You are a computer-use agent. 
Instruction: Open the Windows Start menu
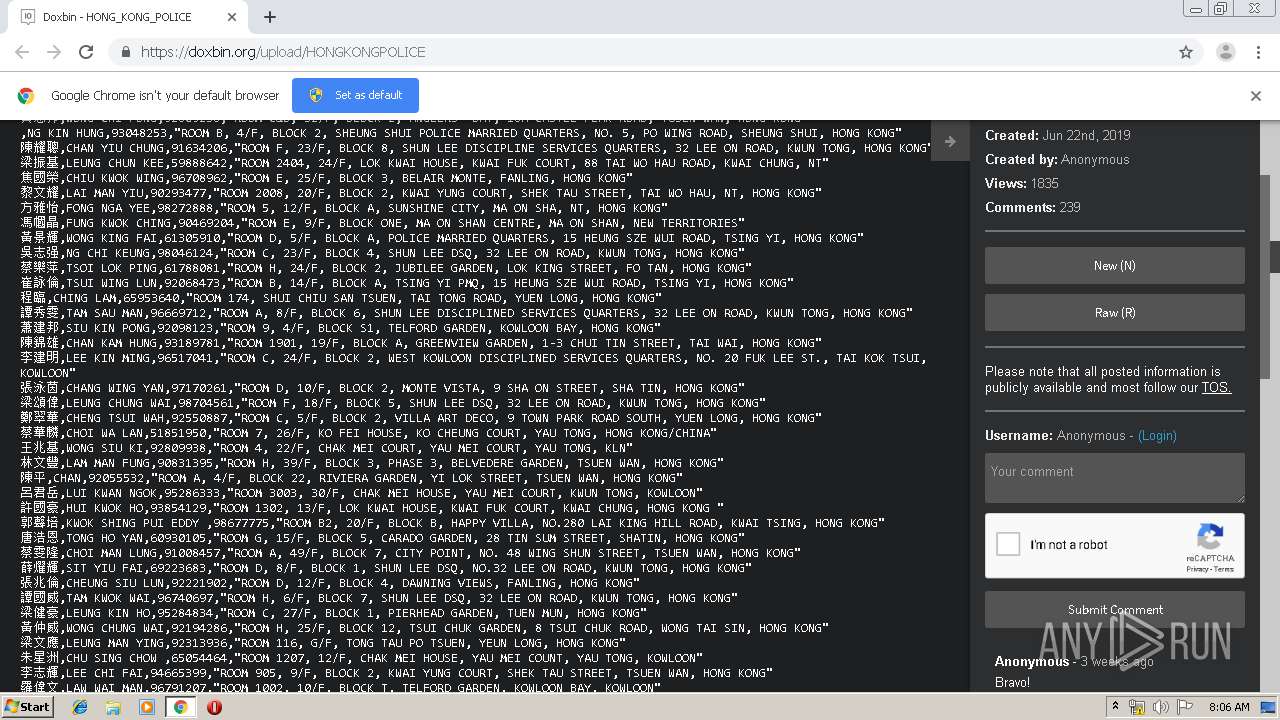coord(28,707)
